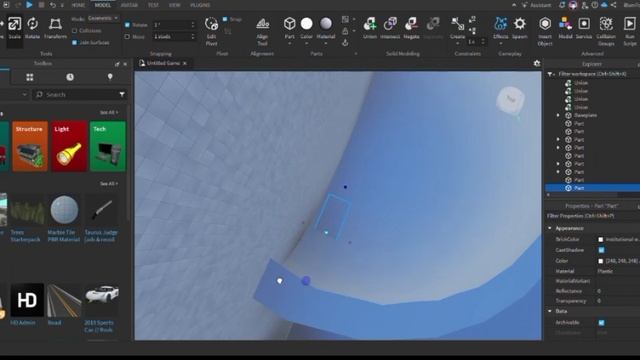
Task: Click the blue Play button in title bar
Action: click(x=29, y=5)
